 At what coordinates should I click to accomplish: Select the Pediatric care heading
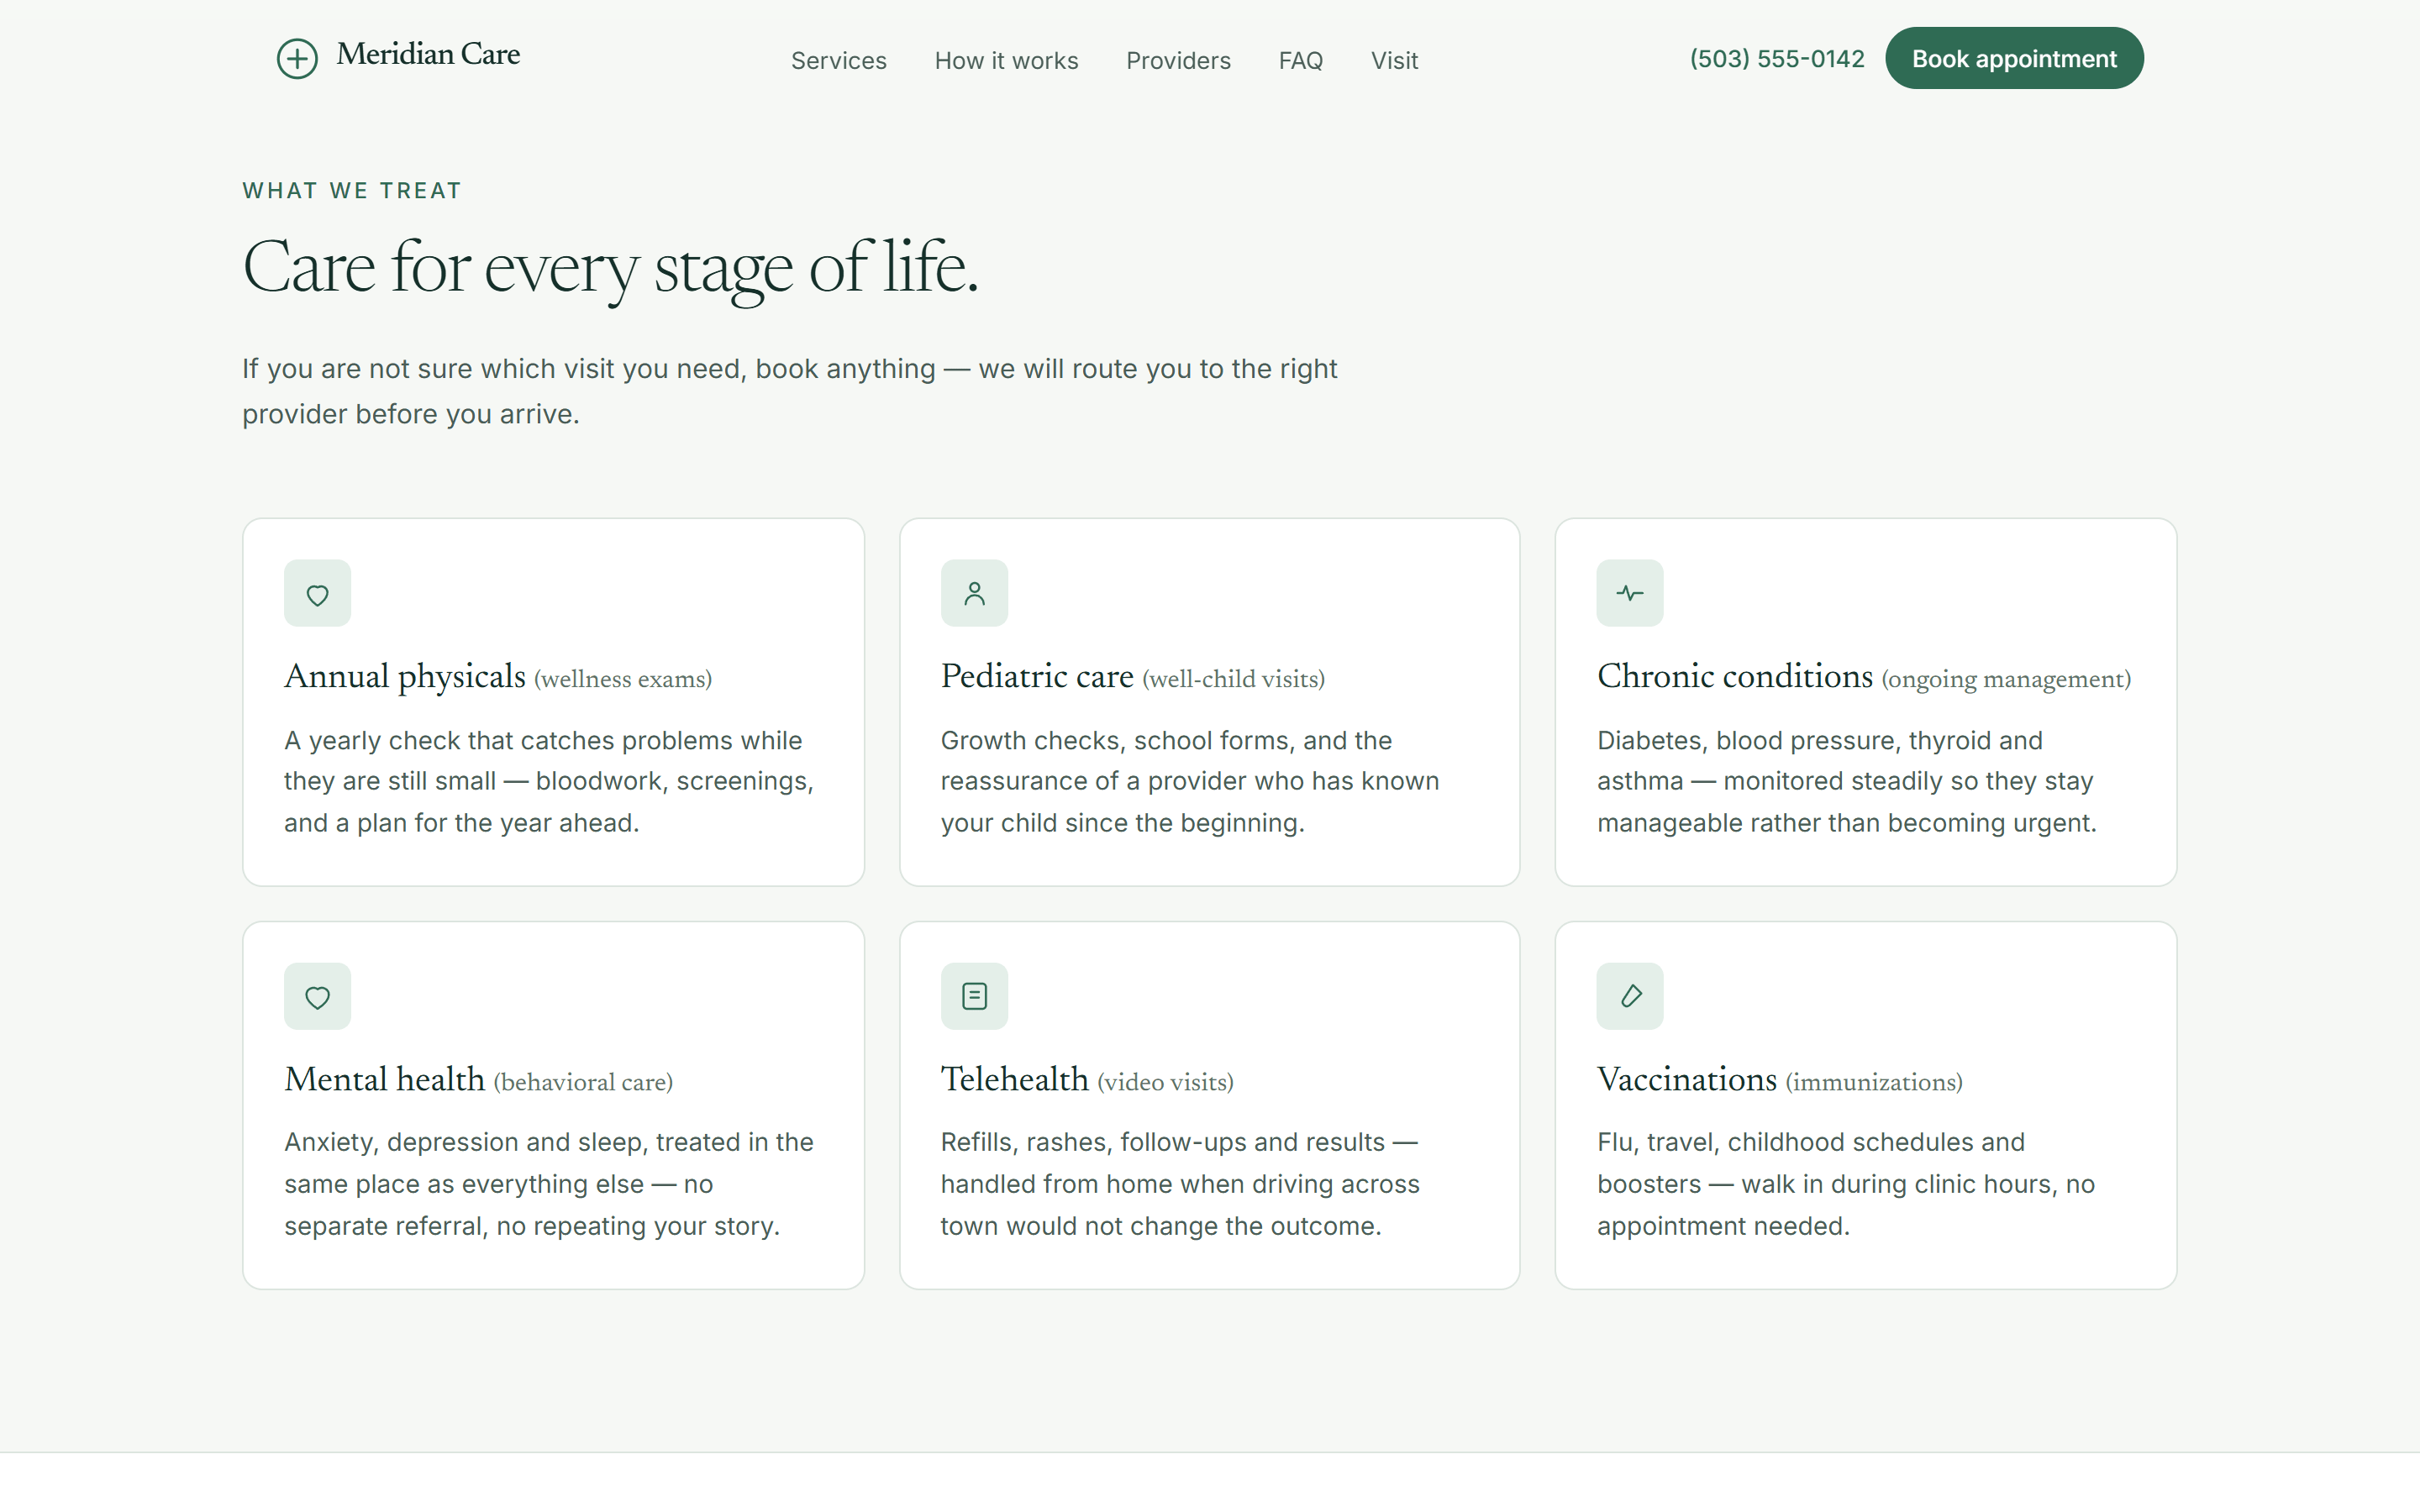click(x=1037, y=677)
